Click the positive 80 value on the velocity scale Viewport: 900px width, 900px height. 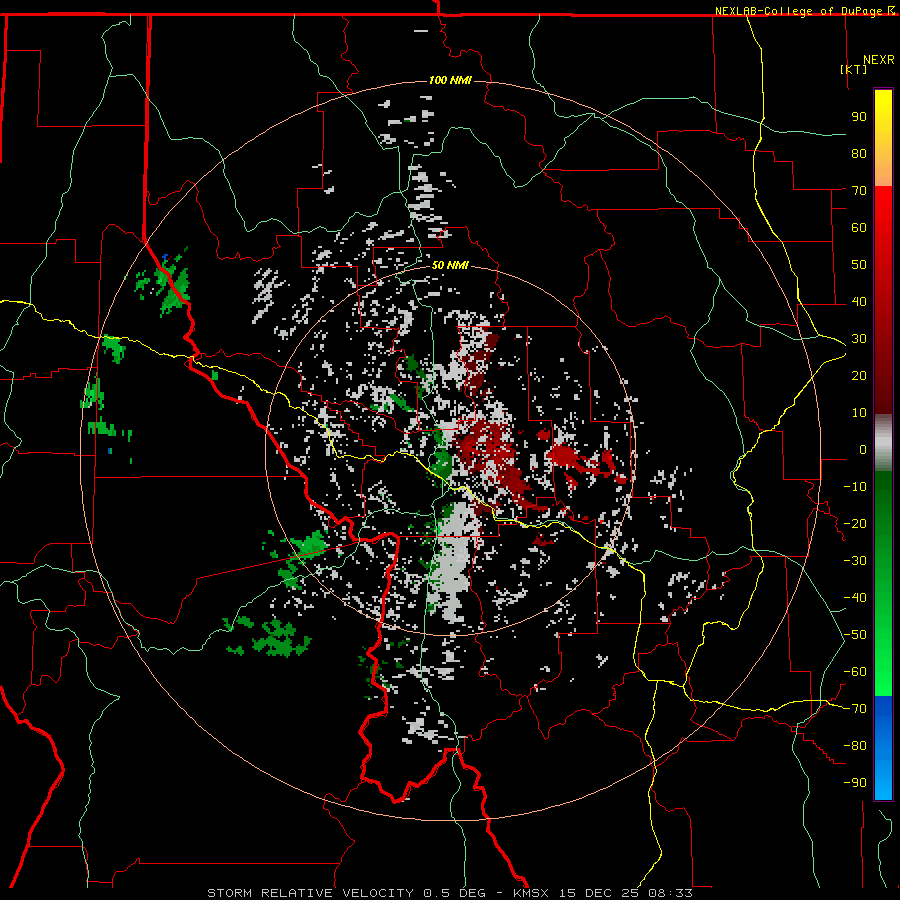click(859, 154)
